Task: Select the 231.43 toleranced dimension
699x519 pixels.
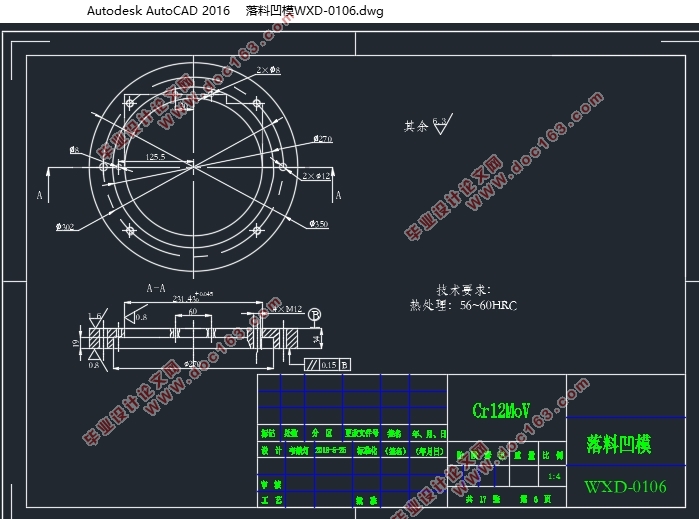Action: click(193, 297)
